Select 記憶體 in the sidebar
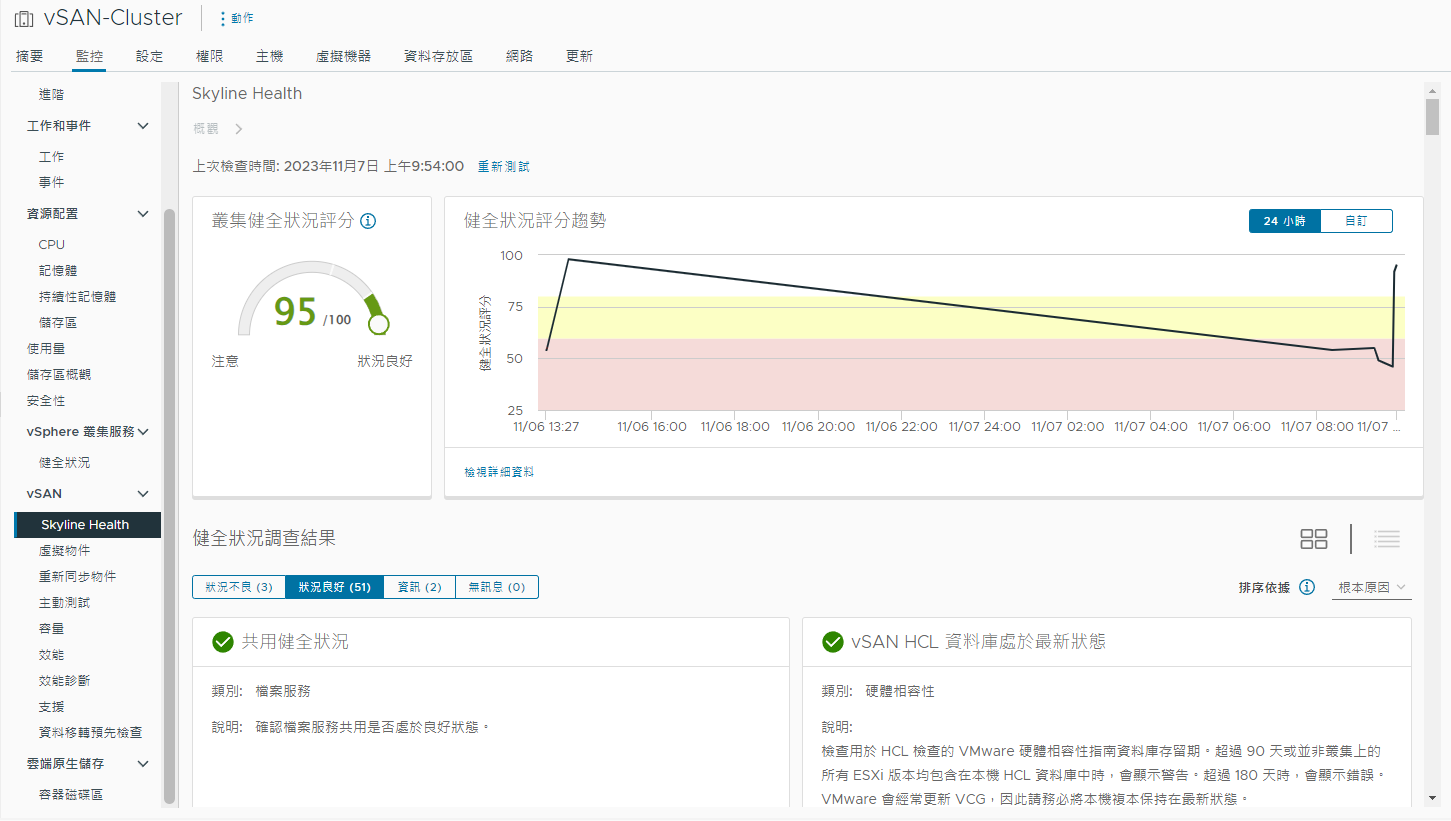The image size is (1451, 821). click(x=58, y=271)
